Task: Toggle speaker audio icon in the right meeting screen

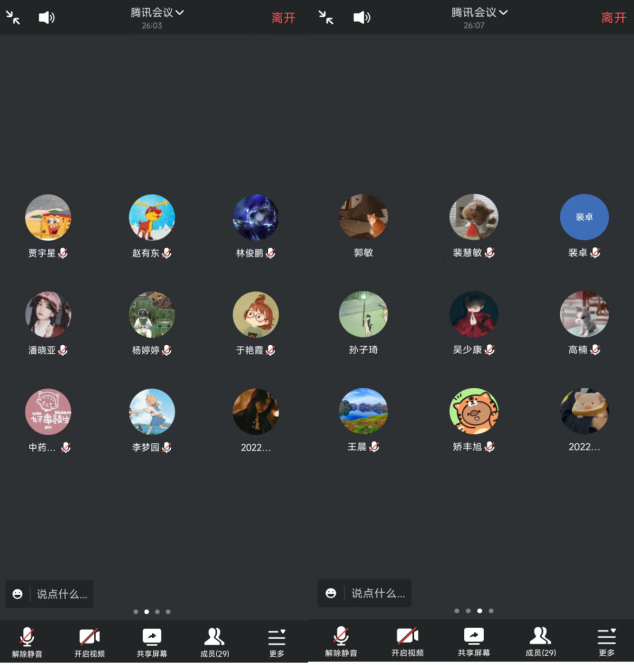Action: coord(361,17)
